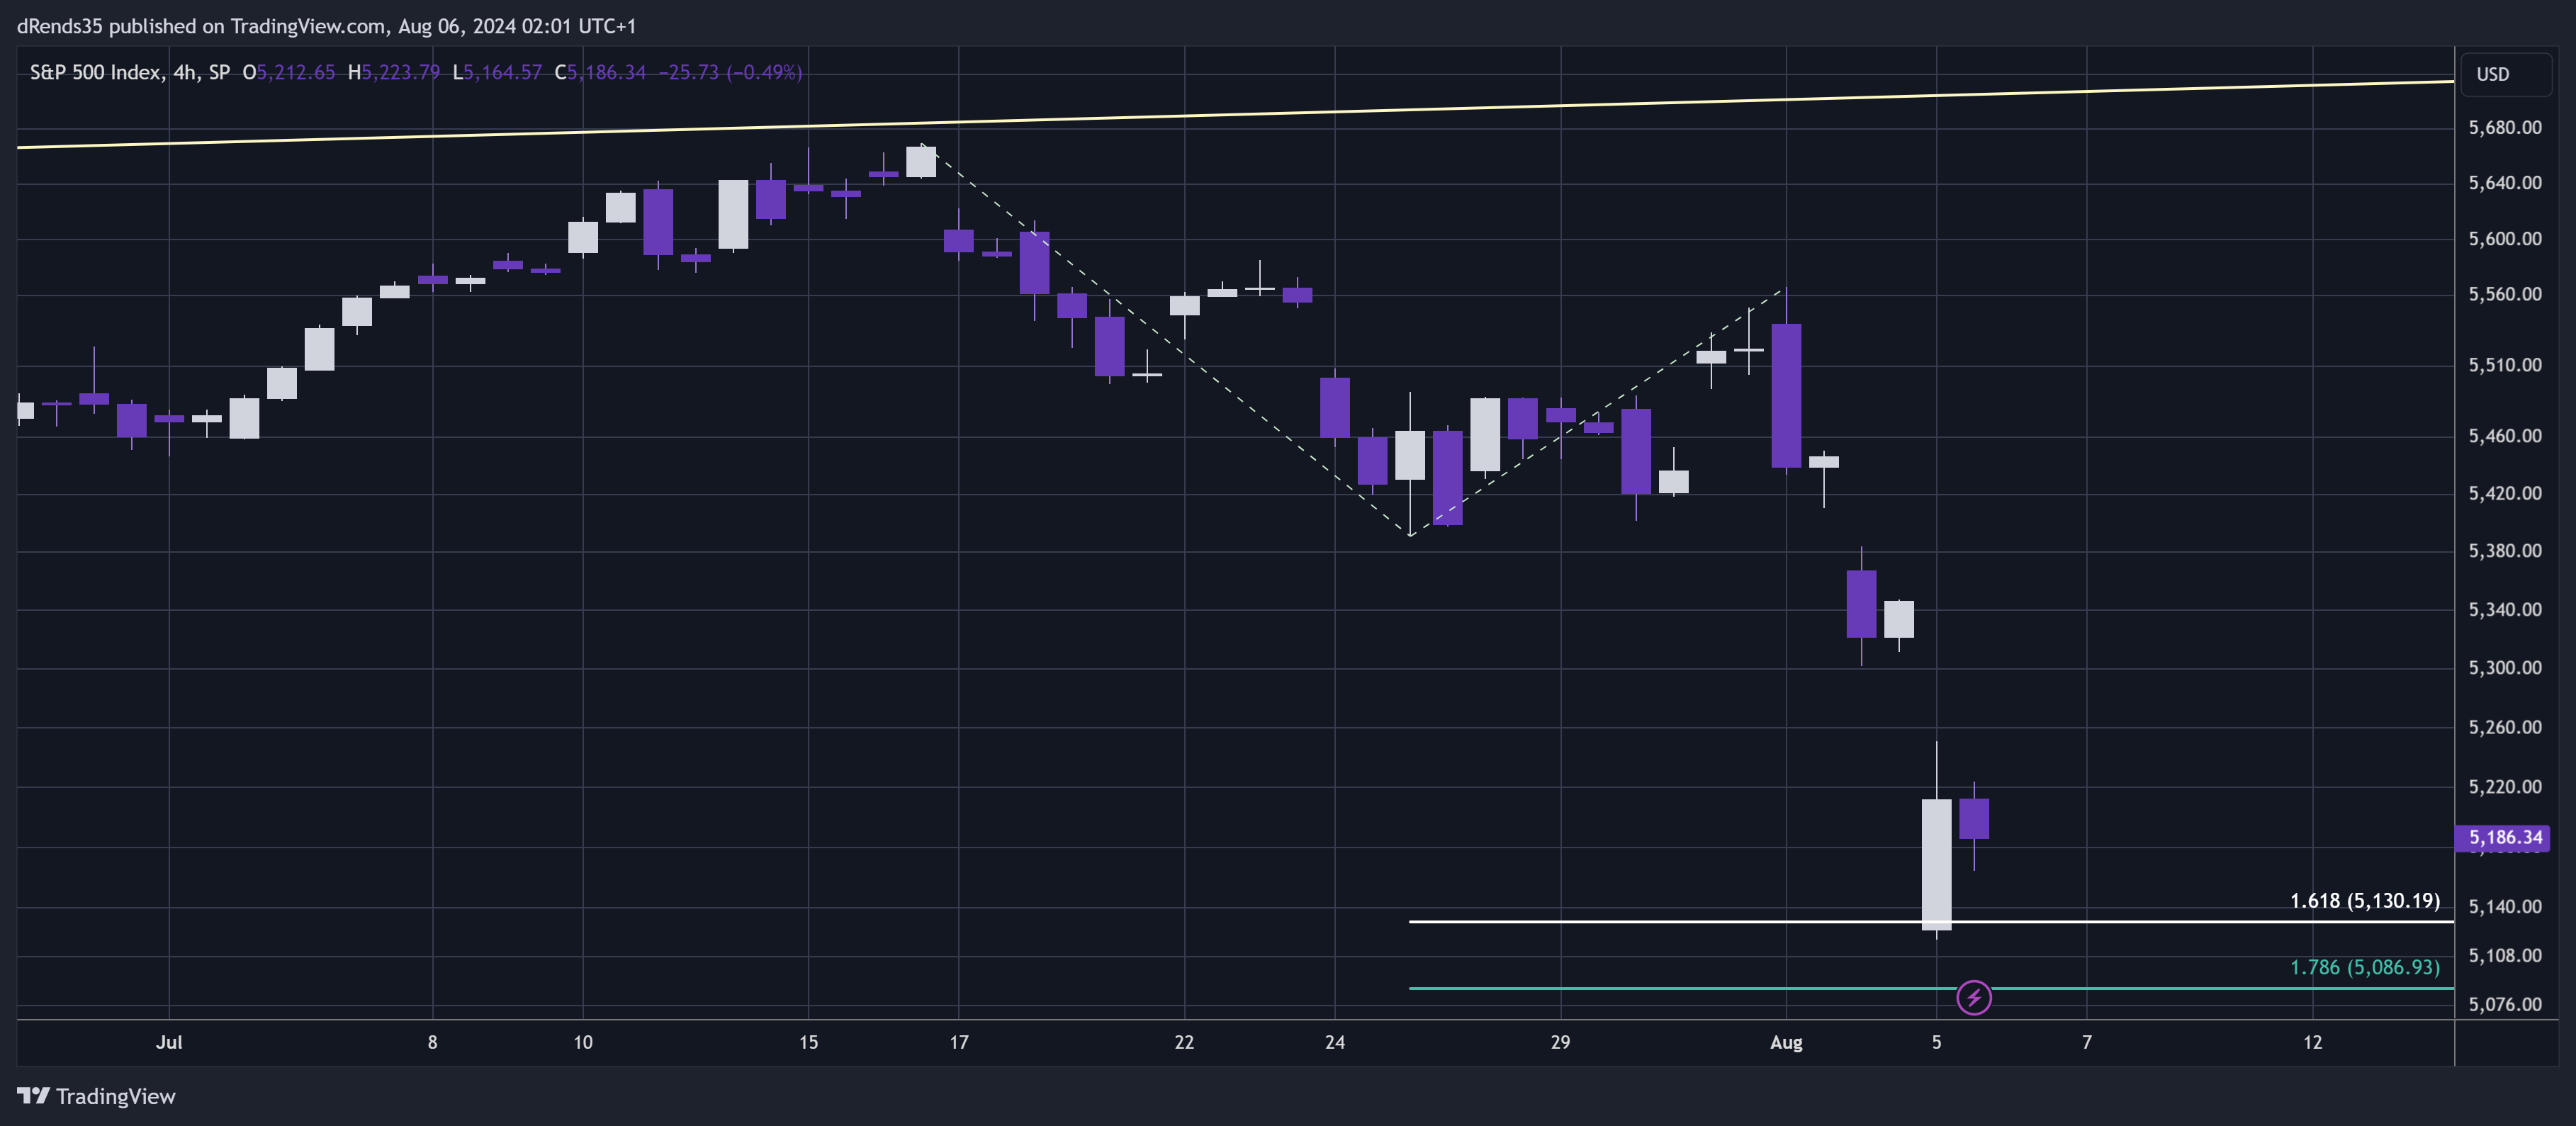2576x1126 pixels.
Task: Click the 17 date label on time axis
Action: point(958,1042)
